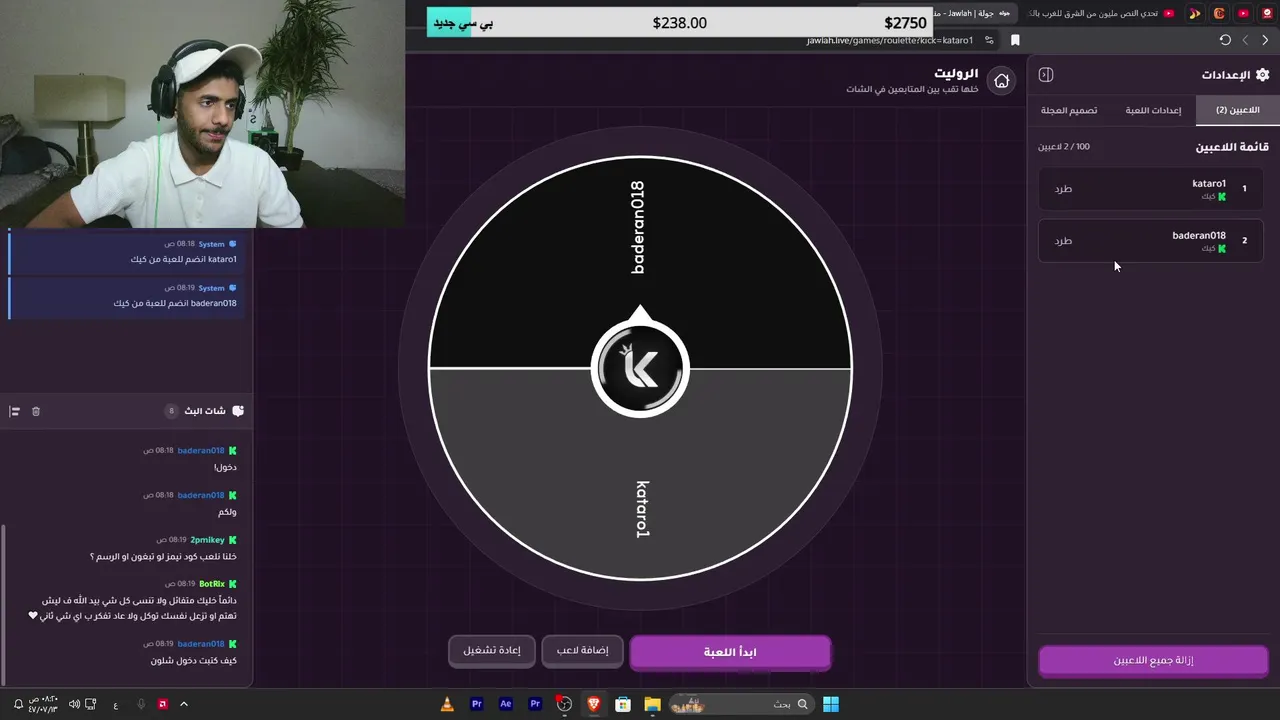Collapse the settings sidebar panel icon
1280x720 pixels.
(x=1046, y=75)
